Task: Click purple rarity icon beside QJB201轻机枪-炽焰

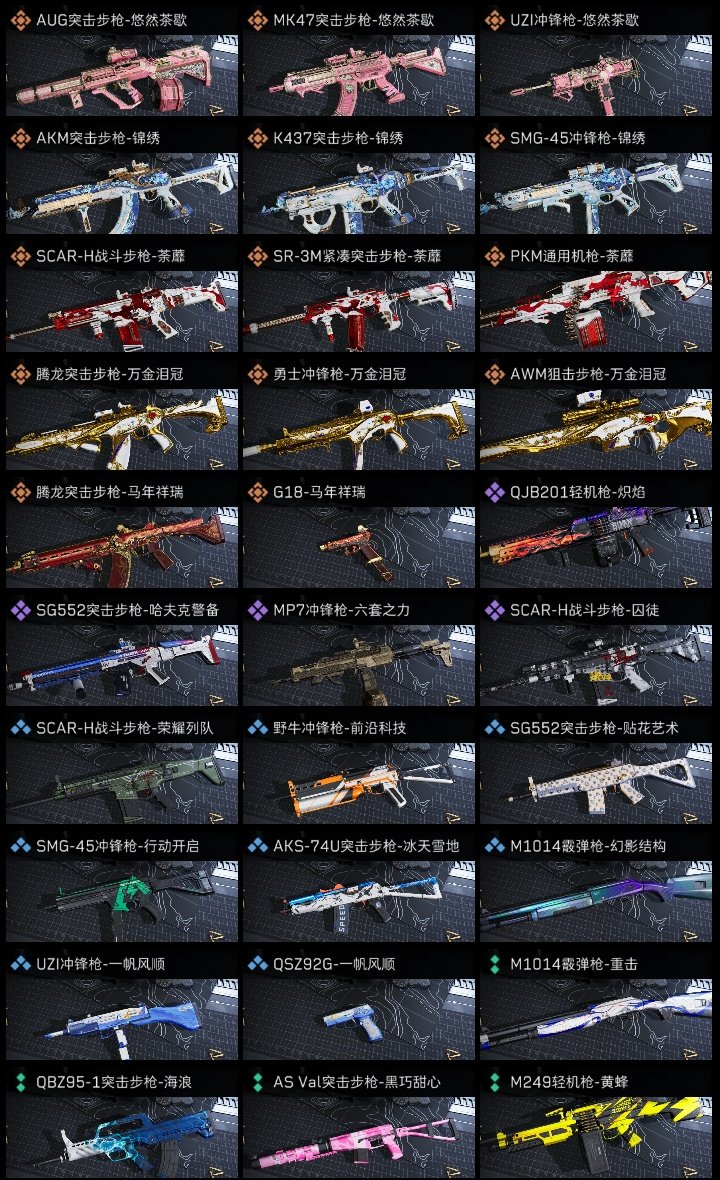Action: pyautogui.click(x=494, y=492)
